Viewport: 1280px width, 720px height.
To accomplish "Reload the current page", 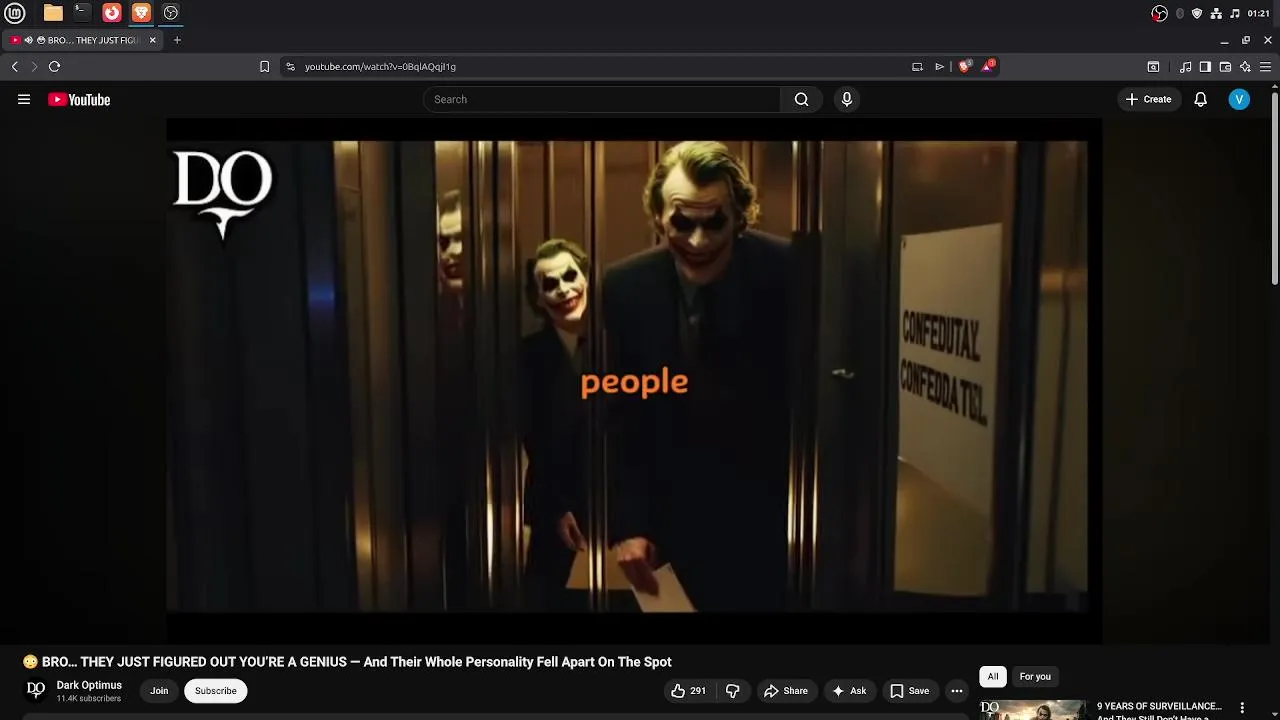I will click(x=54, y=67).
